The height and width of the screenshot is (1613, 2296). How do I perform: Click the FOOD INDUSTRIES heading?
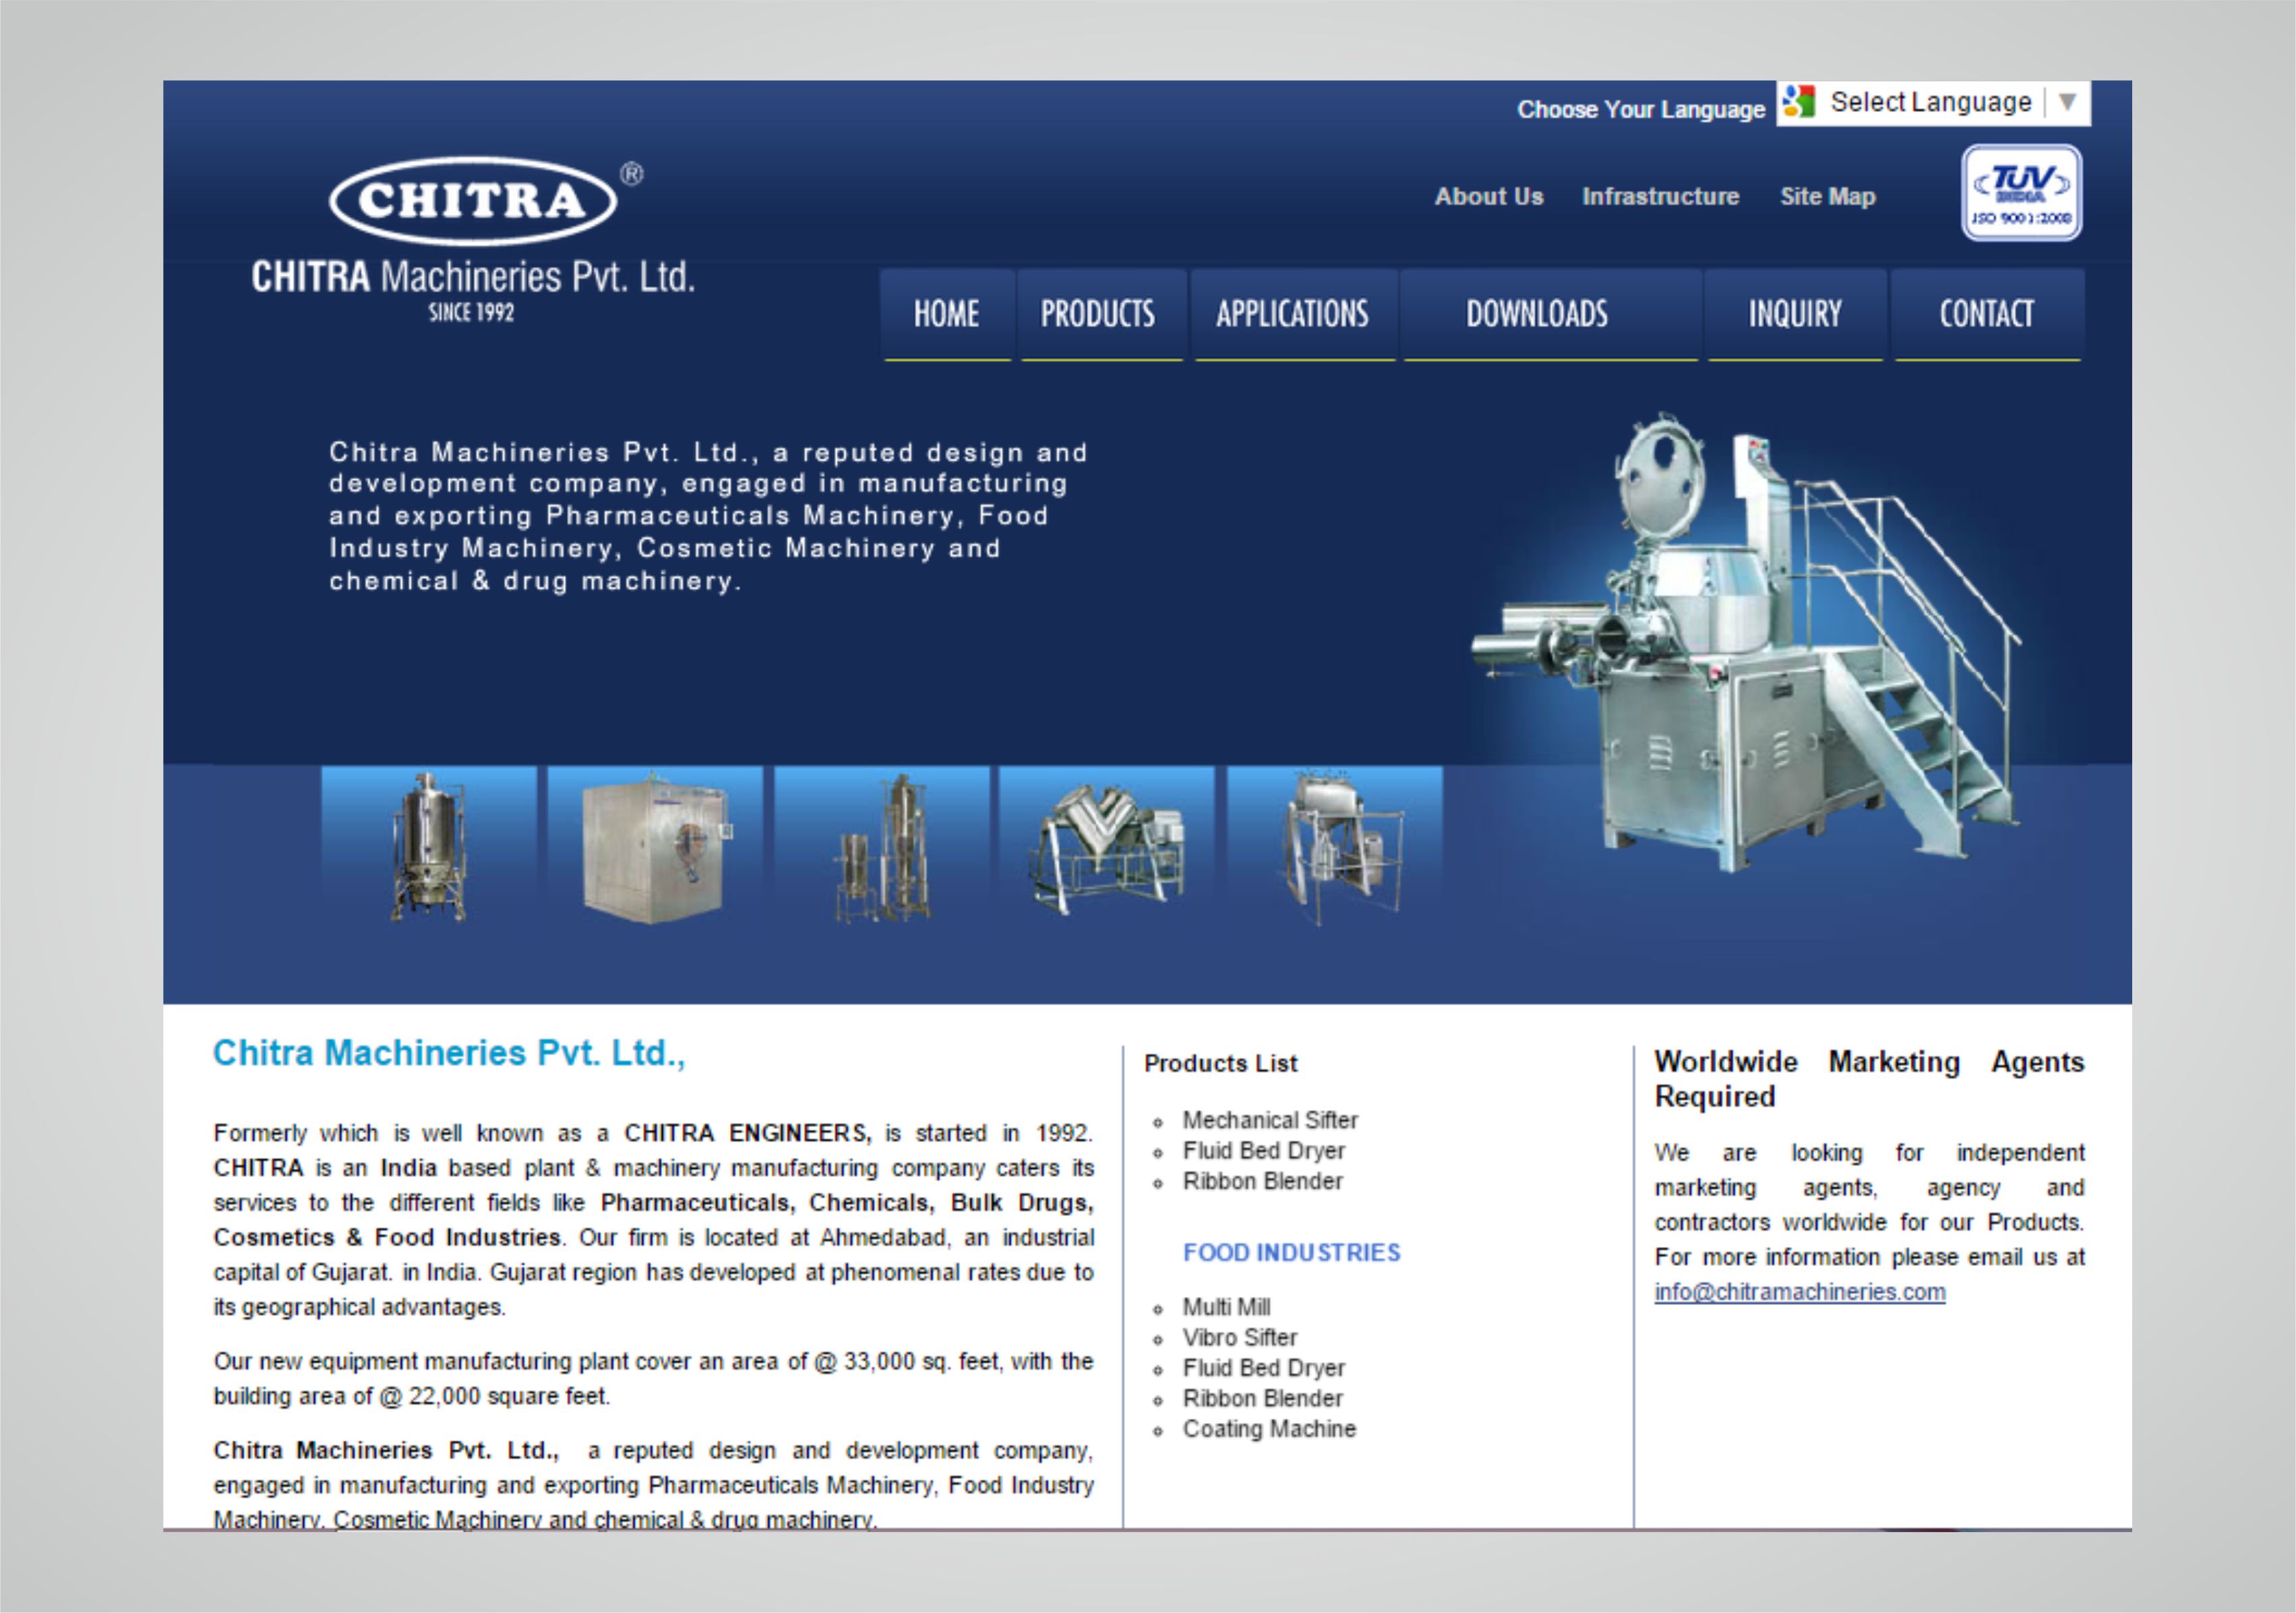(x=1291, y=1253)
